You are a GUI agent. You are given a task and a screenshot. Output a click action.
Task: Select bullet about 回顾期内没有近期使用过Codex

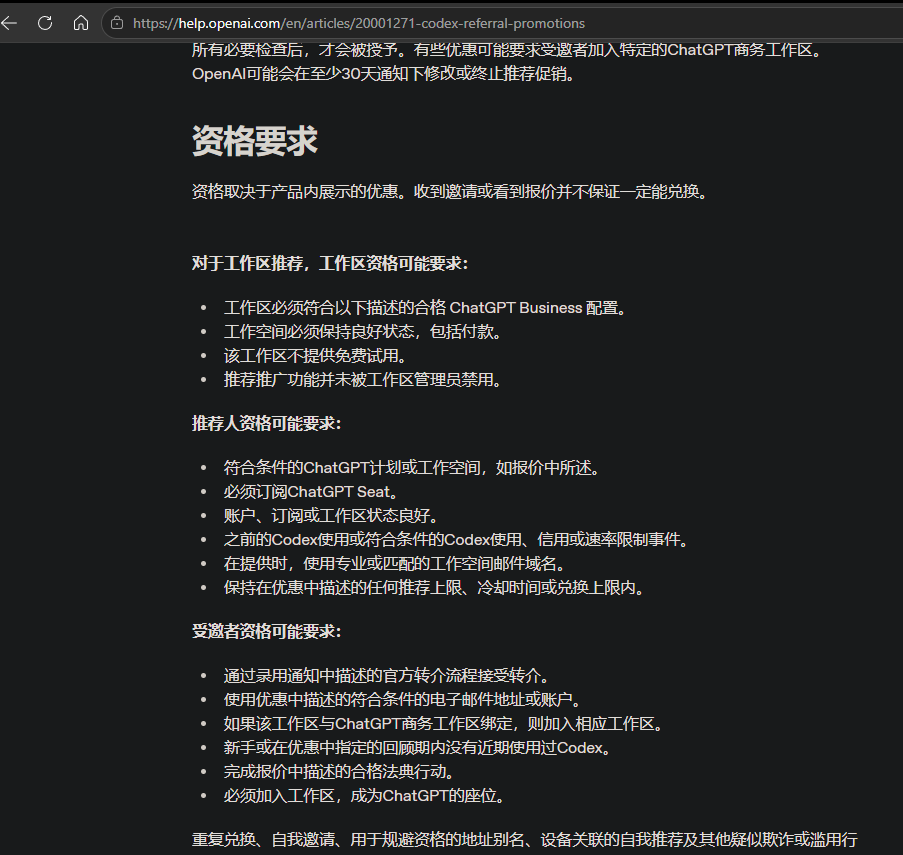point(418,748)
